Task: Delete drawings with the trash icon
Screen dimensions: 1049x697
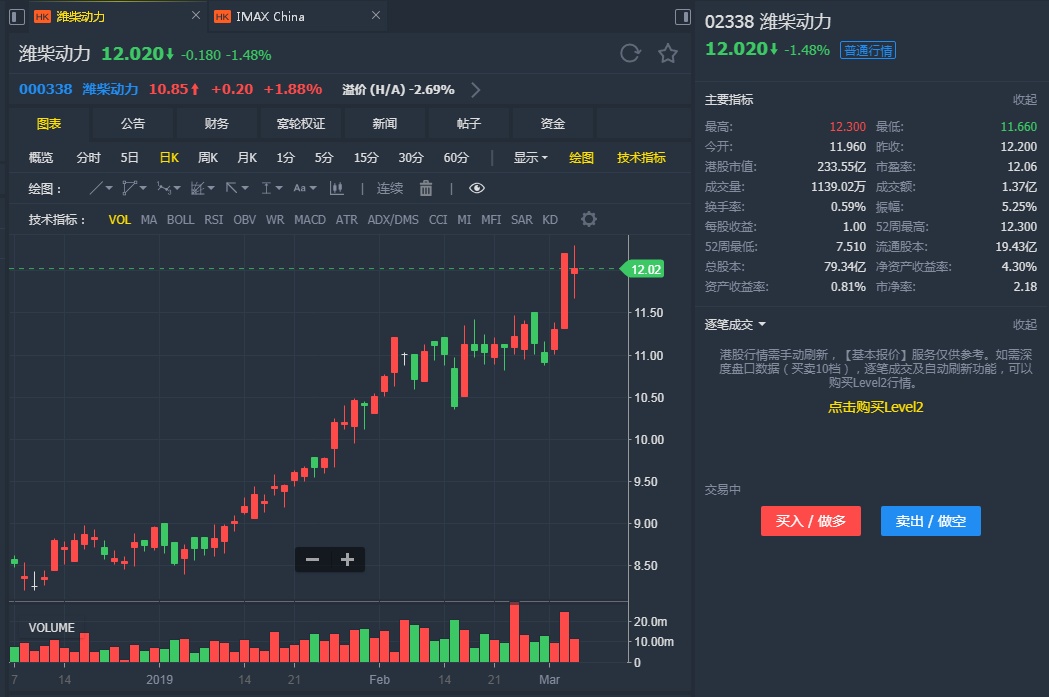Action: tap(426, 188)
